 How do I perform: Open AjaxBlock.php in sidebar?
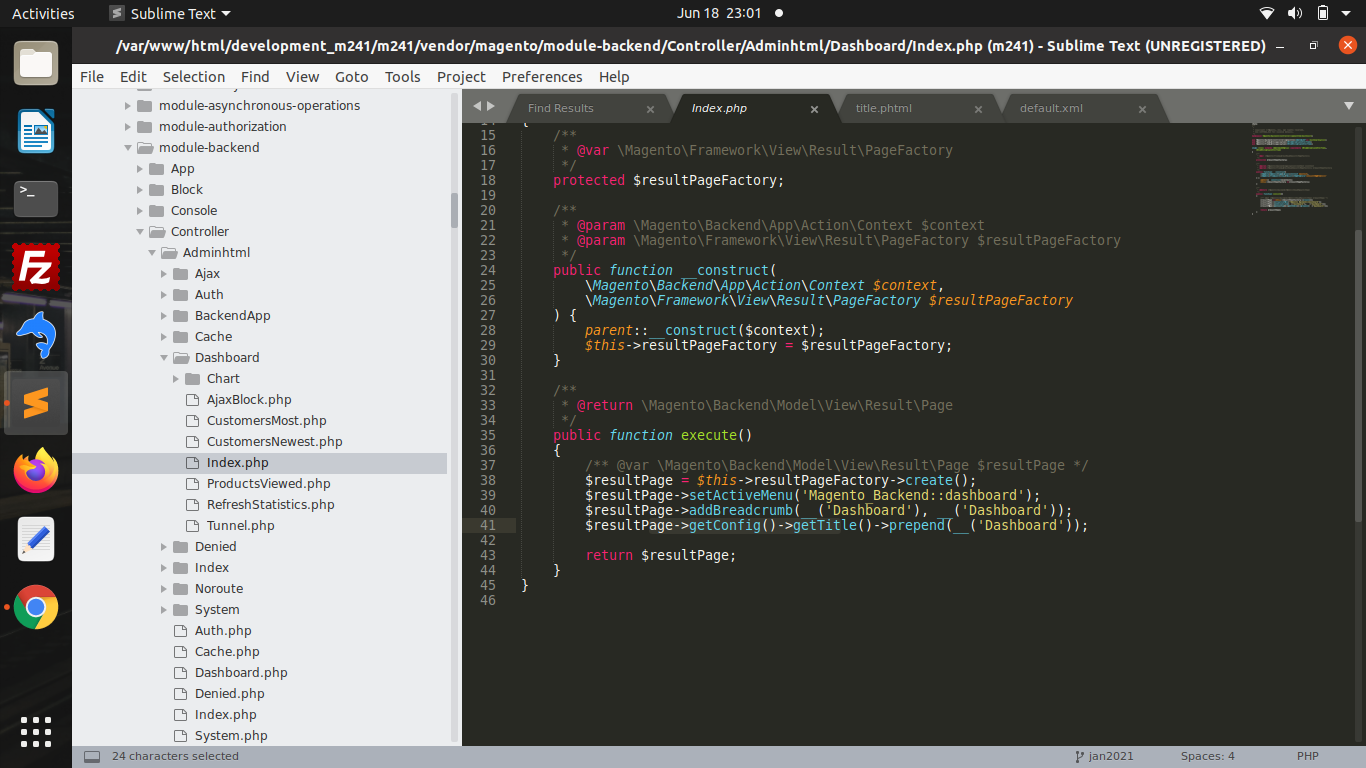(249, 400)
